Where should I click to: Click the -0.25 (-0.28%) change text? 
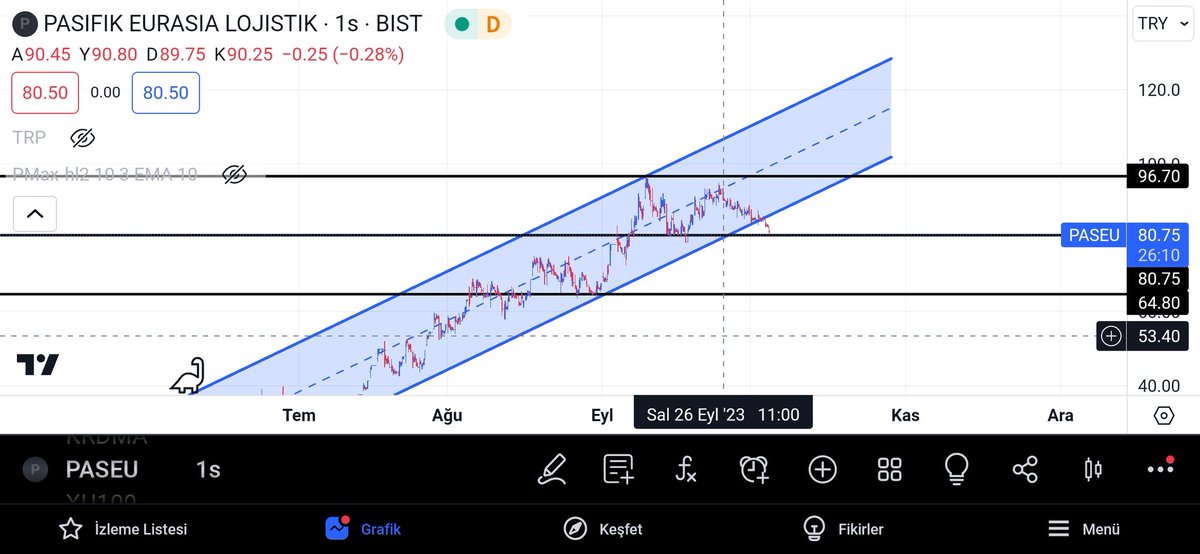click(343, 54)
